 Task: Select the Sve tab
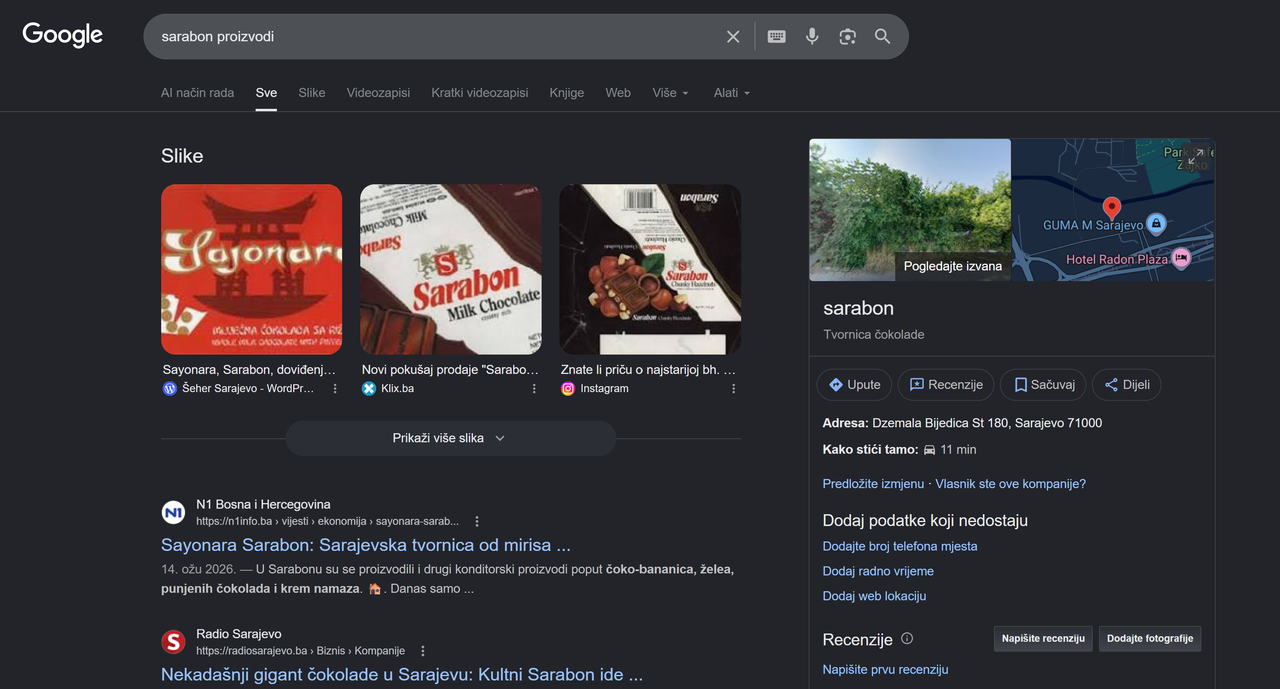(266, 92)
